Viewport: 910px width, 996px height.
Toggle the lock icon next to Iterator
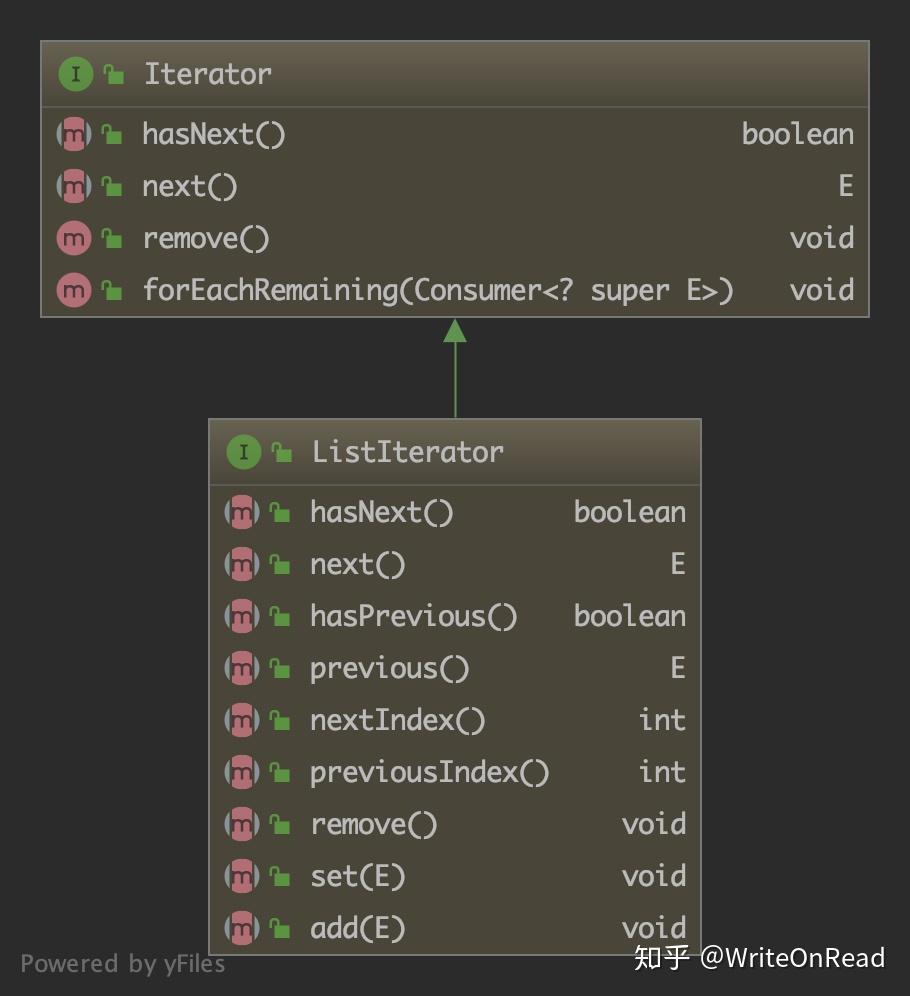[x=113, y=73]
